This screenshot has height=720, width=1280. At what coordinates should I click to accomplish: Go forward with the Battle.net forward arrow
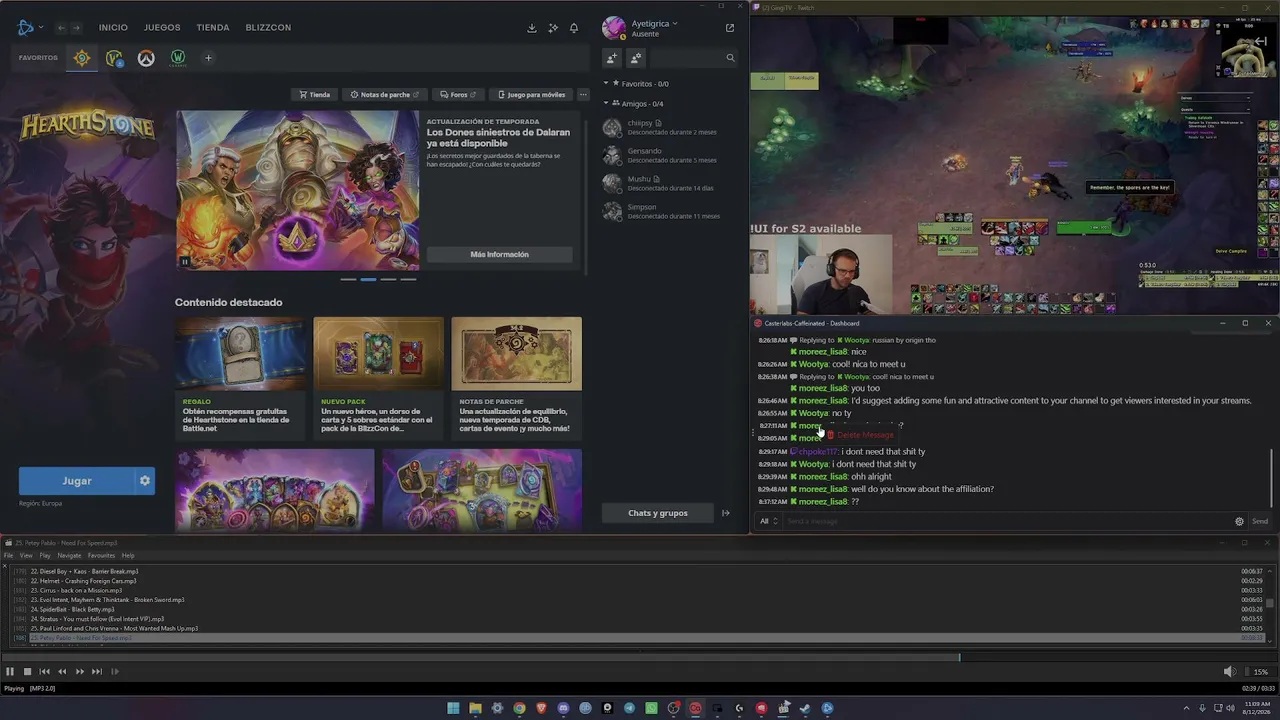pos(76,27)
